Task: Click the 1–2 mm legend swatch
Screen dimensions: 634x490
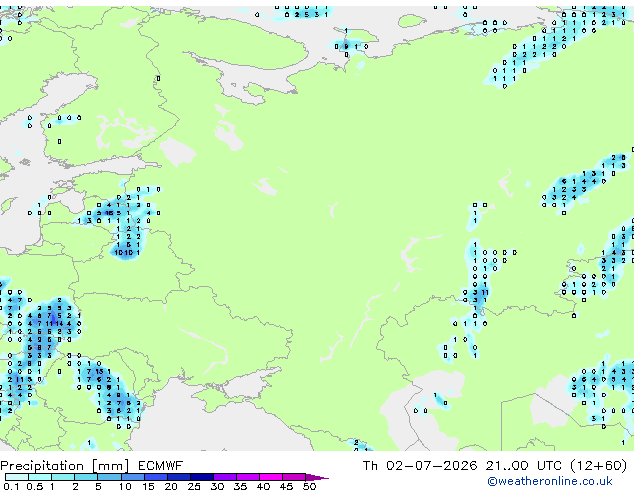Action: pos(63,477)
